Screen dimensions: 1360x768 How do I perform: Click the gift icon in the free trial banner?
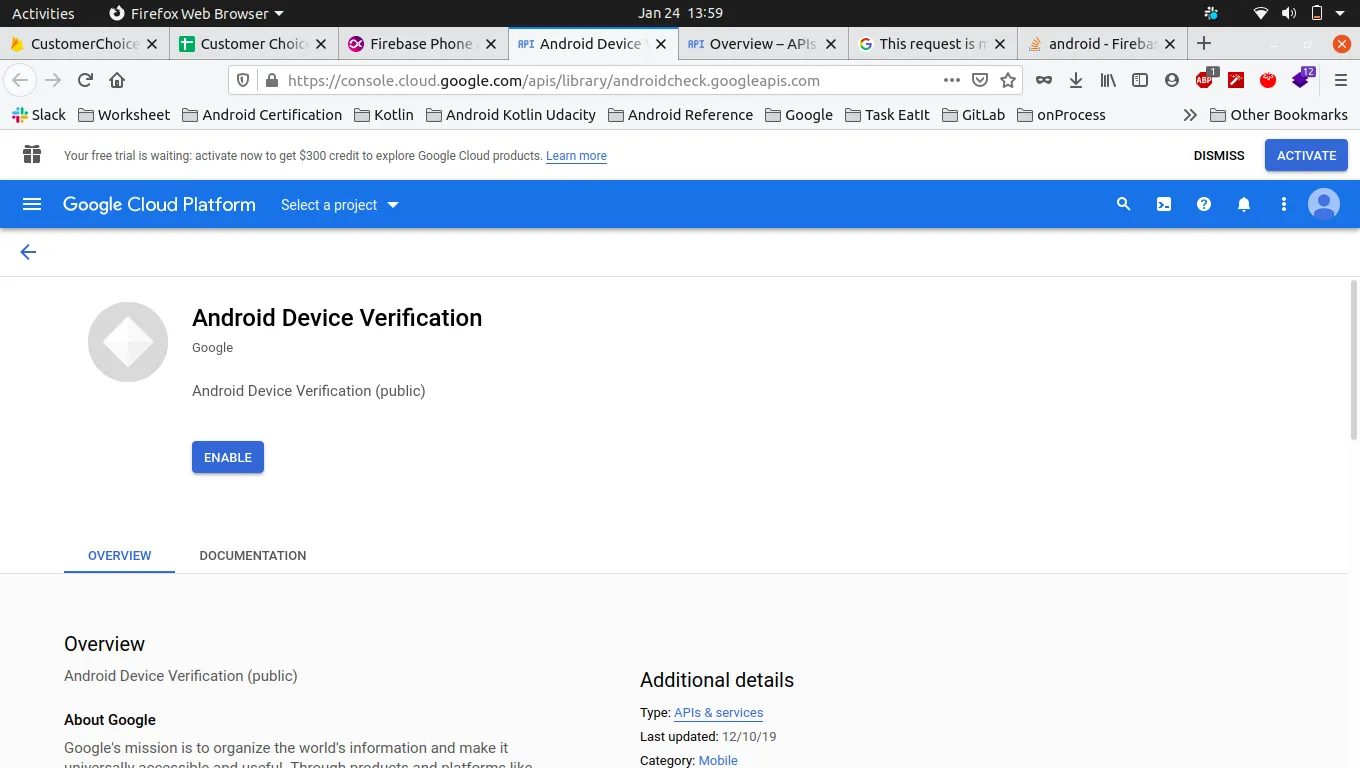tap(32, 154)
